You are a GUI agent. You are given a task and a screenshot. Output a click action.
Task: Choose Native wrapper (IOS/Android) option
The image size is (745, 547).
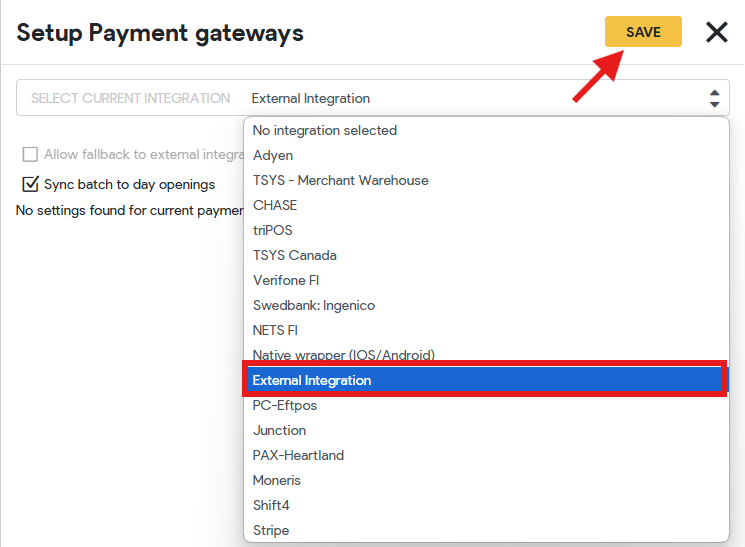pos(486,355)
